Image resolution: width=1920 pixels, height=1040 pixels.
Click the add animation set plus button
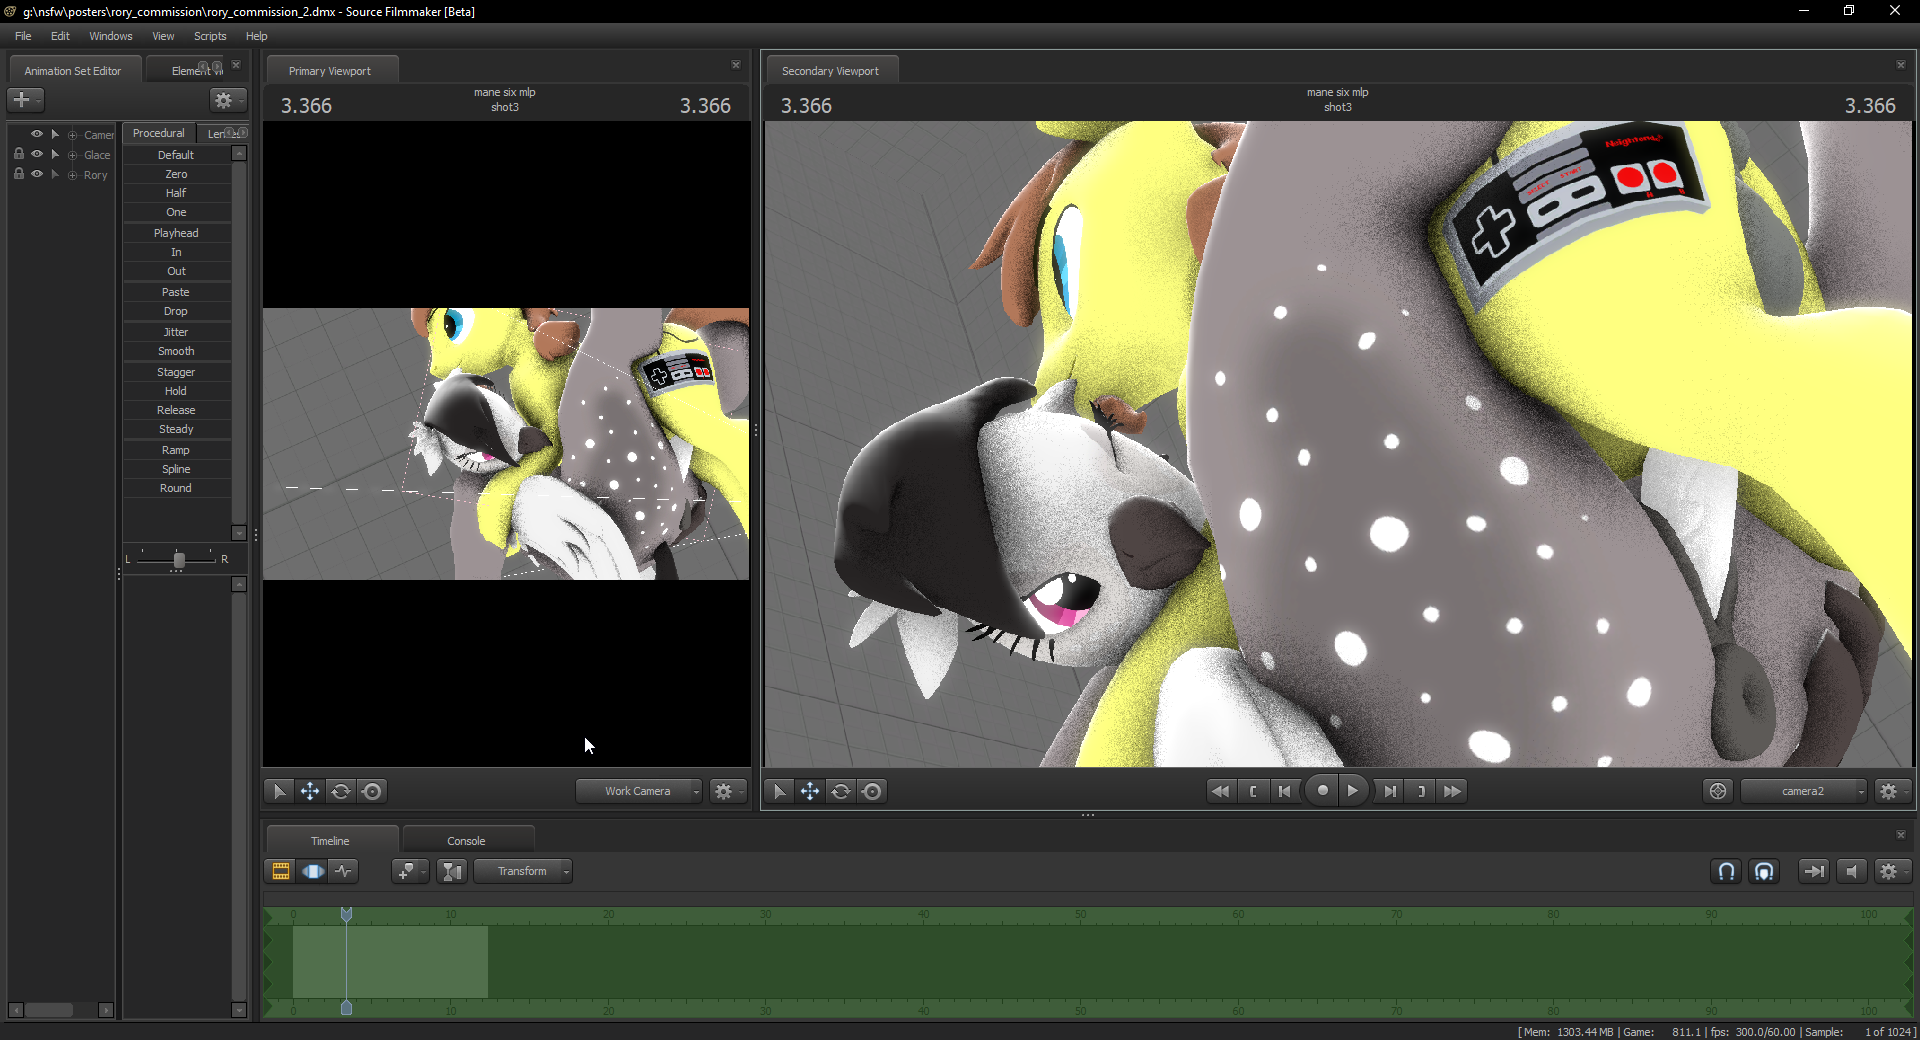22,100
